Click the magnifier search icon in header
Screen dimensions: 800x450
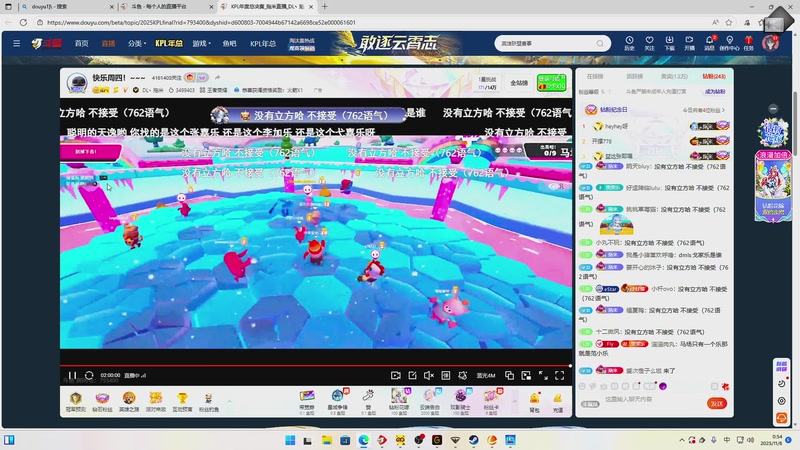(x=600, y=43)
